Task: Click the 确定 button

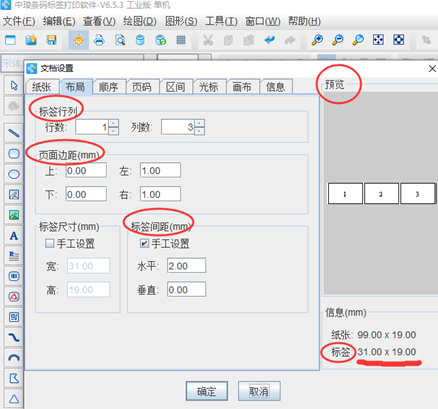Action: pos(207,391)
